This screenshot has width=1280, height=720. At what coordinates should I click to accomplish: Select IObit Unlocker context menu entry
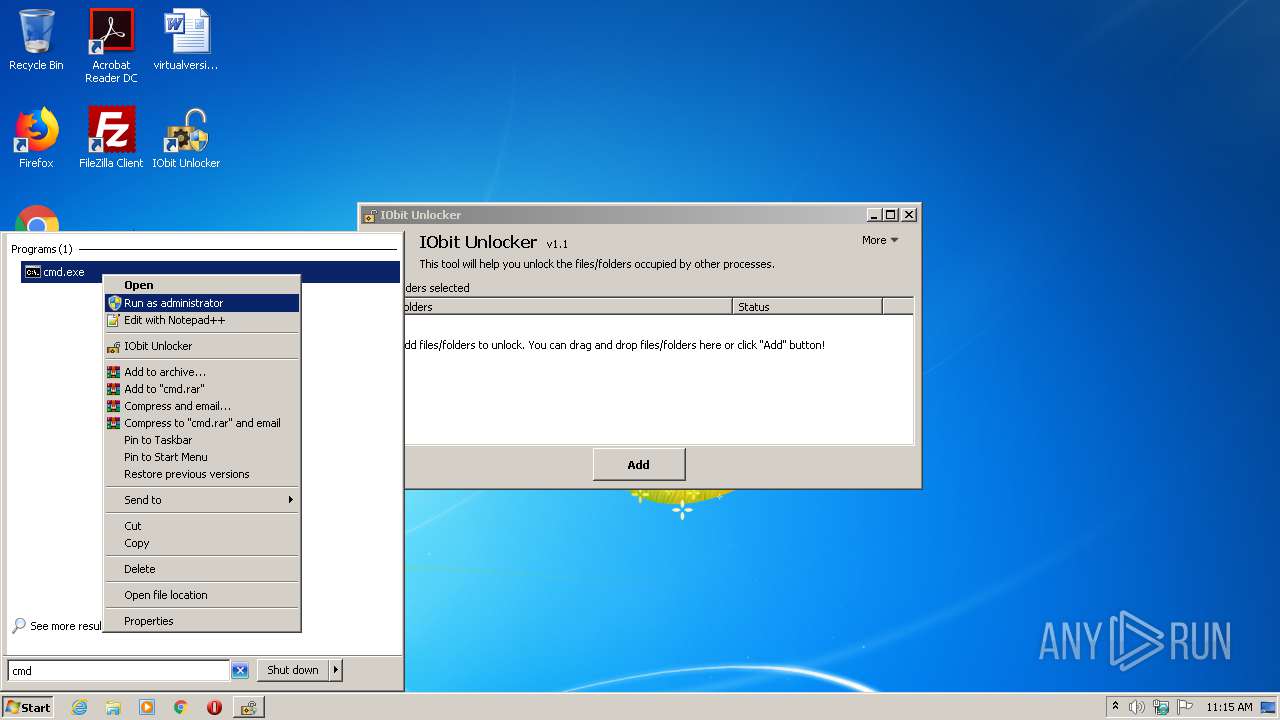point(202,346)
